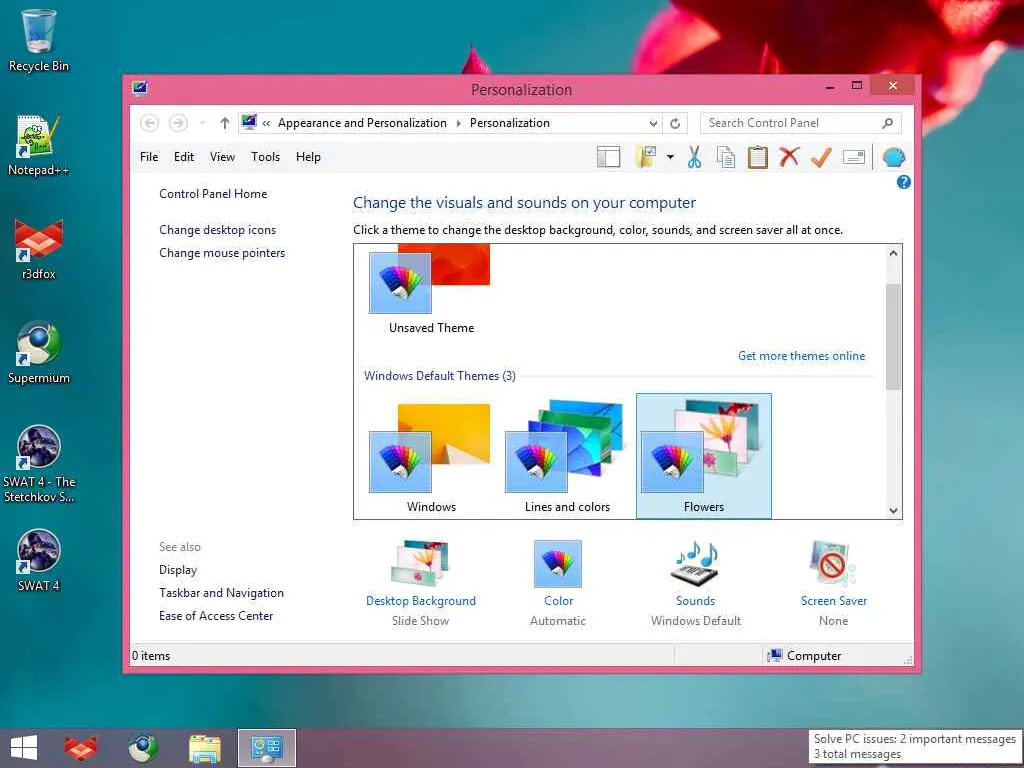
Task: Open the File menu
Action: pos(149,157)
